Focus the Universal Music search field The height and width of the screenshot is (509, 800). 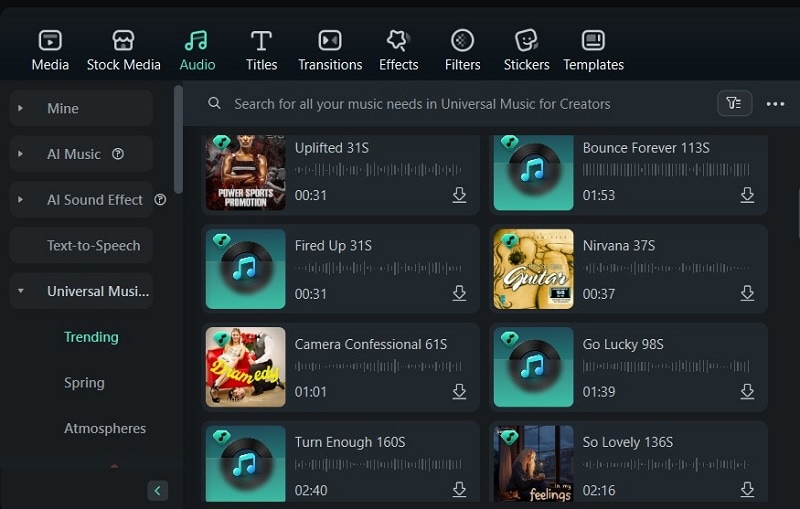tap(422, 104)
